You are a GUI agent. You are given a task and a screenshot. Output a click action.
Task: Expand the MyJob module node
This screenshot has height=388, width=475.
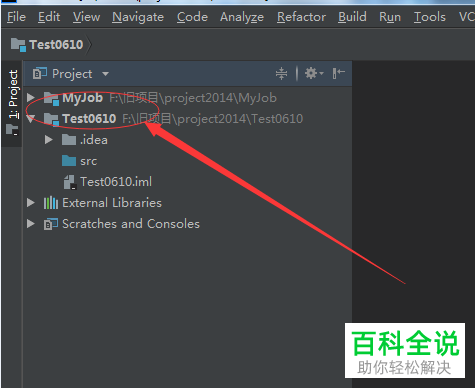click(31, 98)
